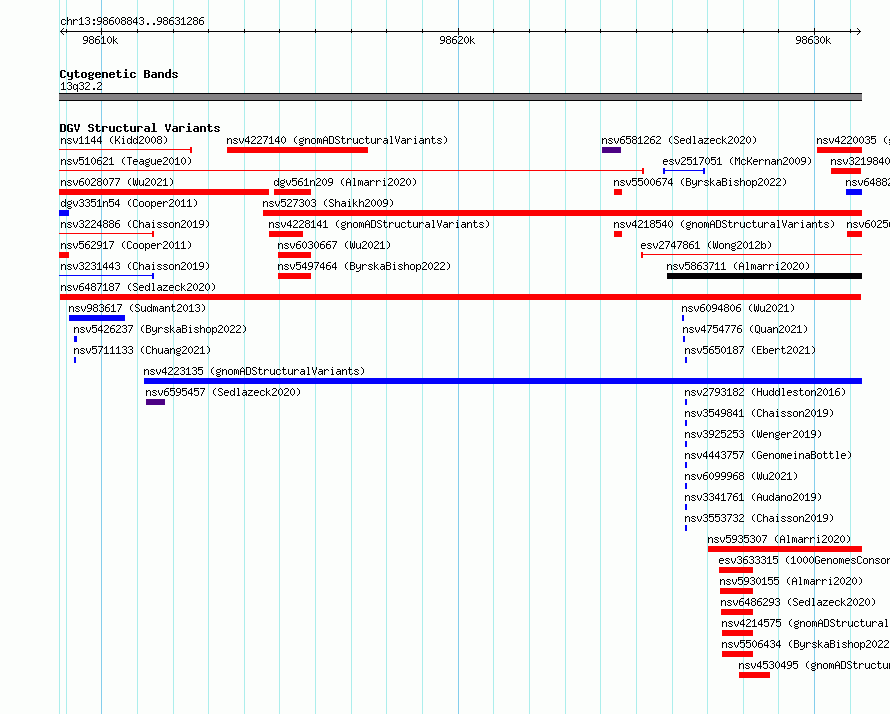Click nsv2793182 (Huddleston2016) label
The height and width of the screenshot is (714, 890).
coord(765,392)
